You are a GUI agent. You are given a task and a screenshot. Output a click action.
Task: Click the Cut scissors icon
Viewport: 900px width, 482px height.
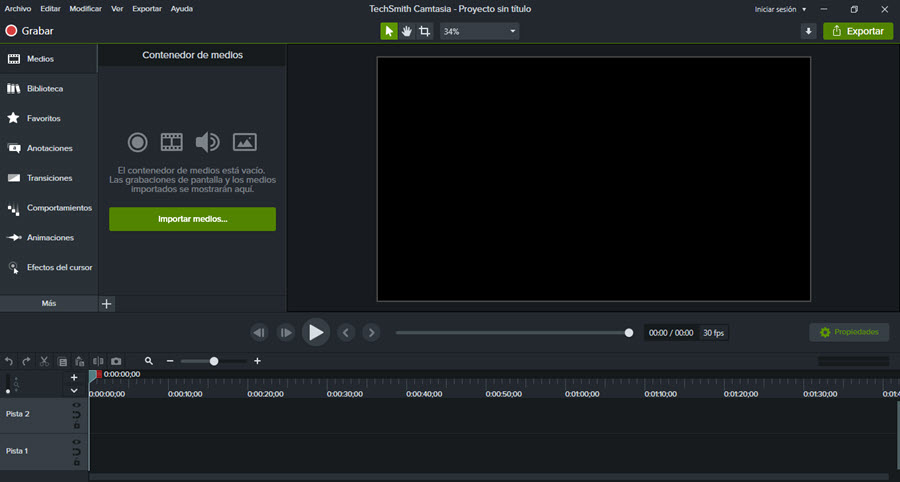coord(44,362)
